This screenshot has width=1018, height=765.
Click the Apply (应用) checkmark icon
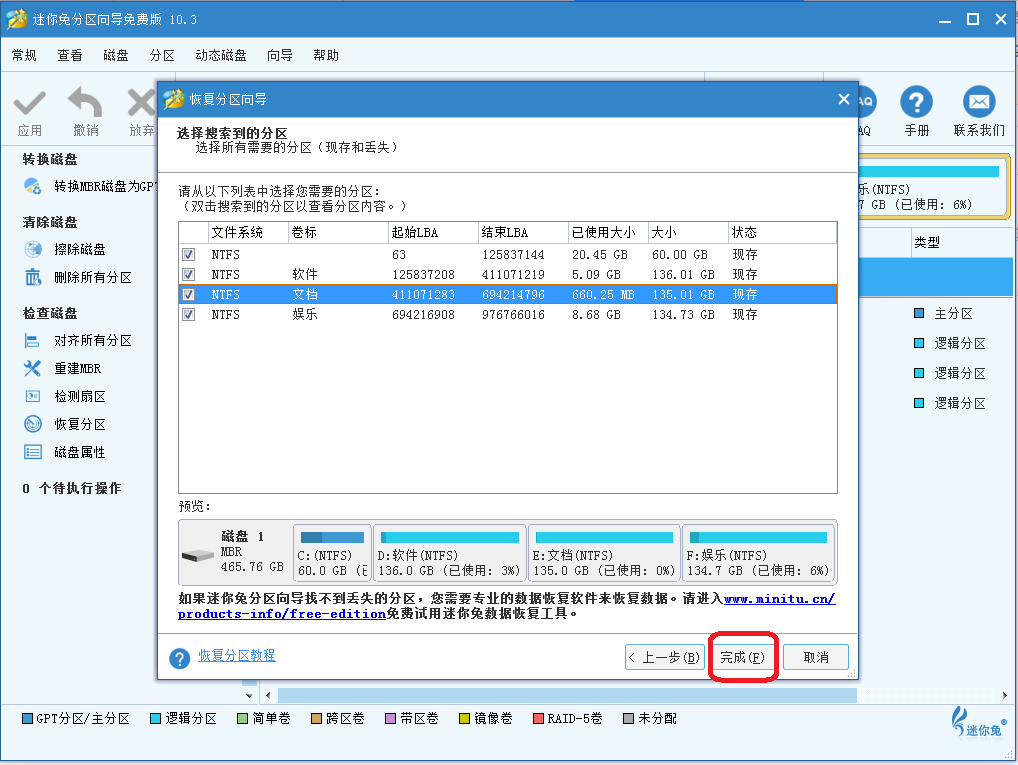30,103
